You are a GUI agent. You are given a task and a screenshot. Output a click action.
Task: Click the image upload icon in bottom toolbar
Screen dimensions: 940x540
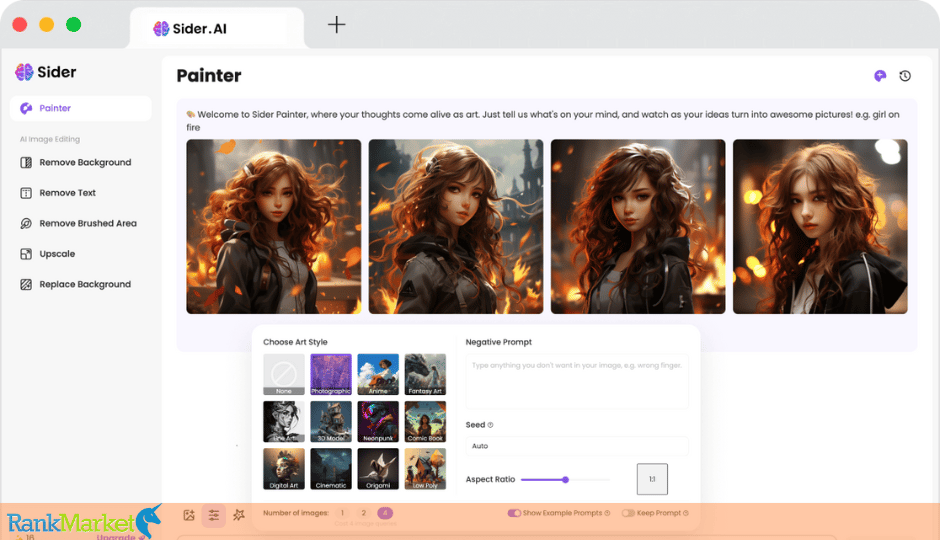click(189, 515)
